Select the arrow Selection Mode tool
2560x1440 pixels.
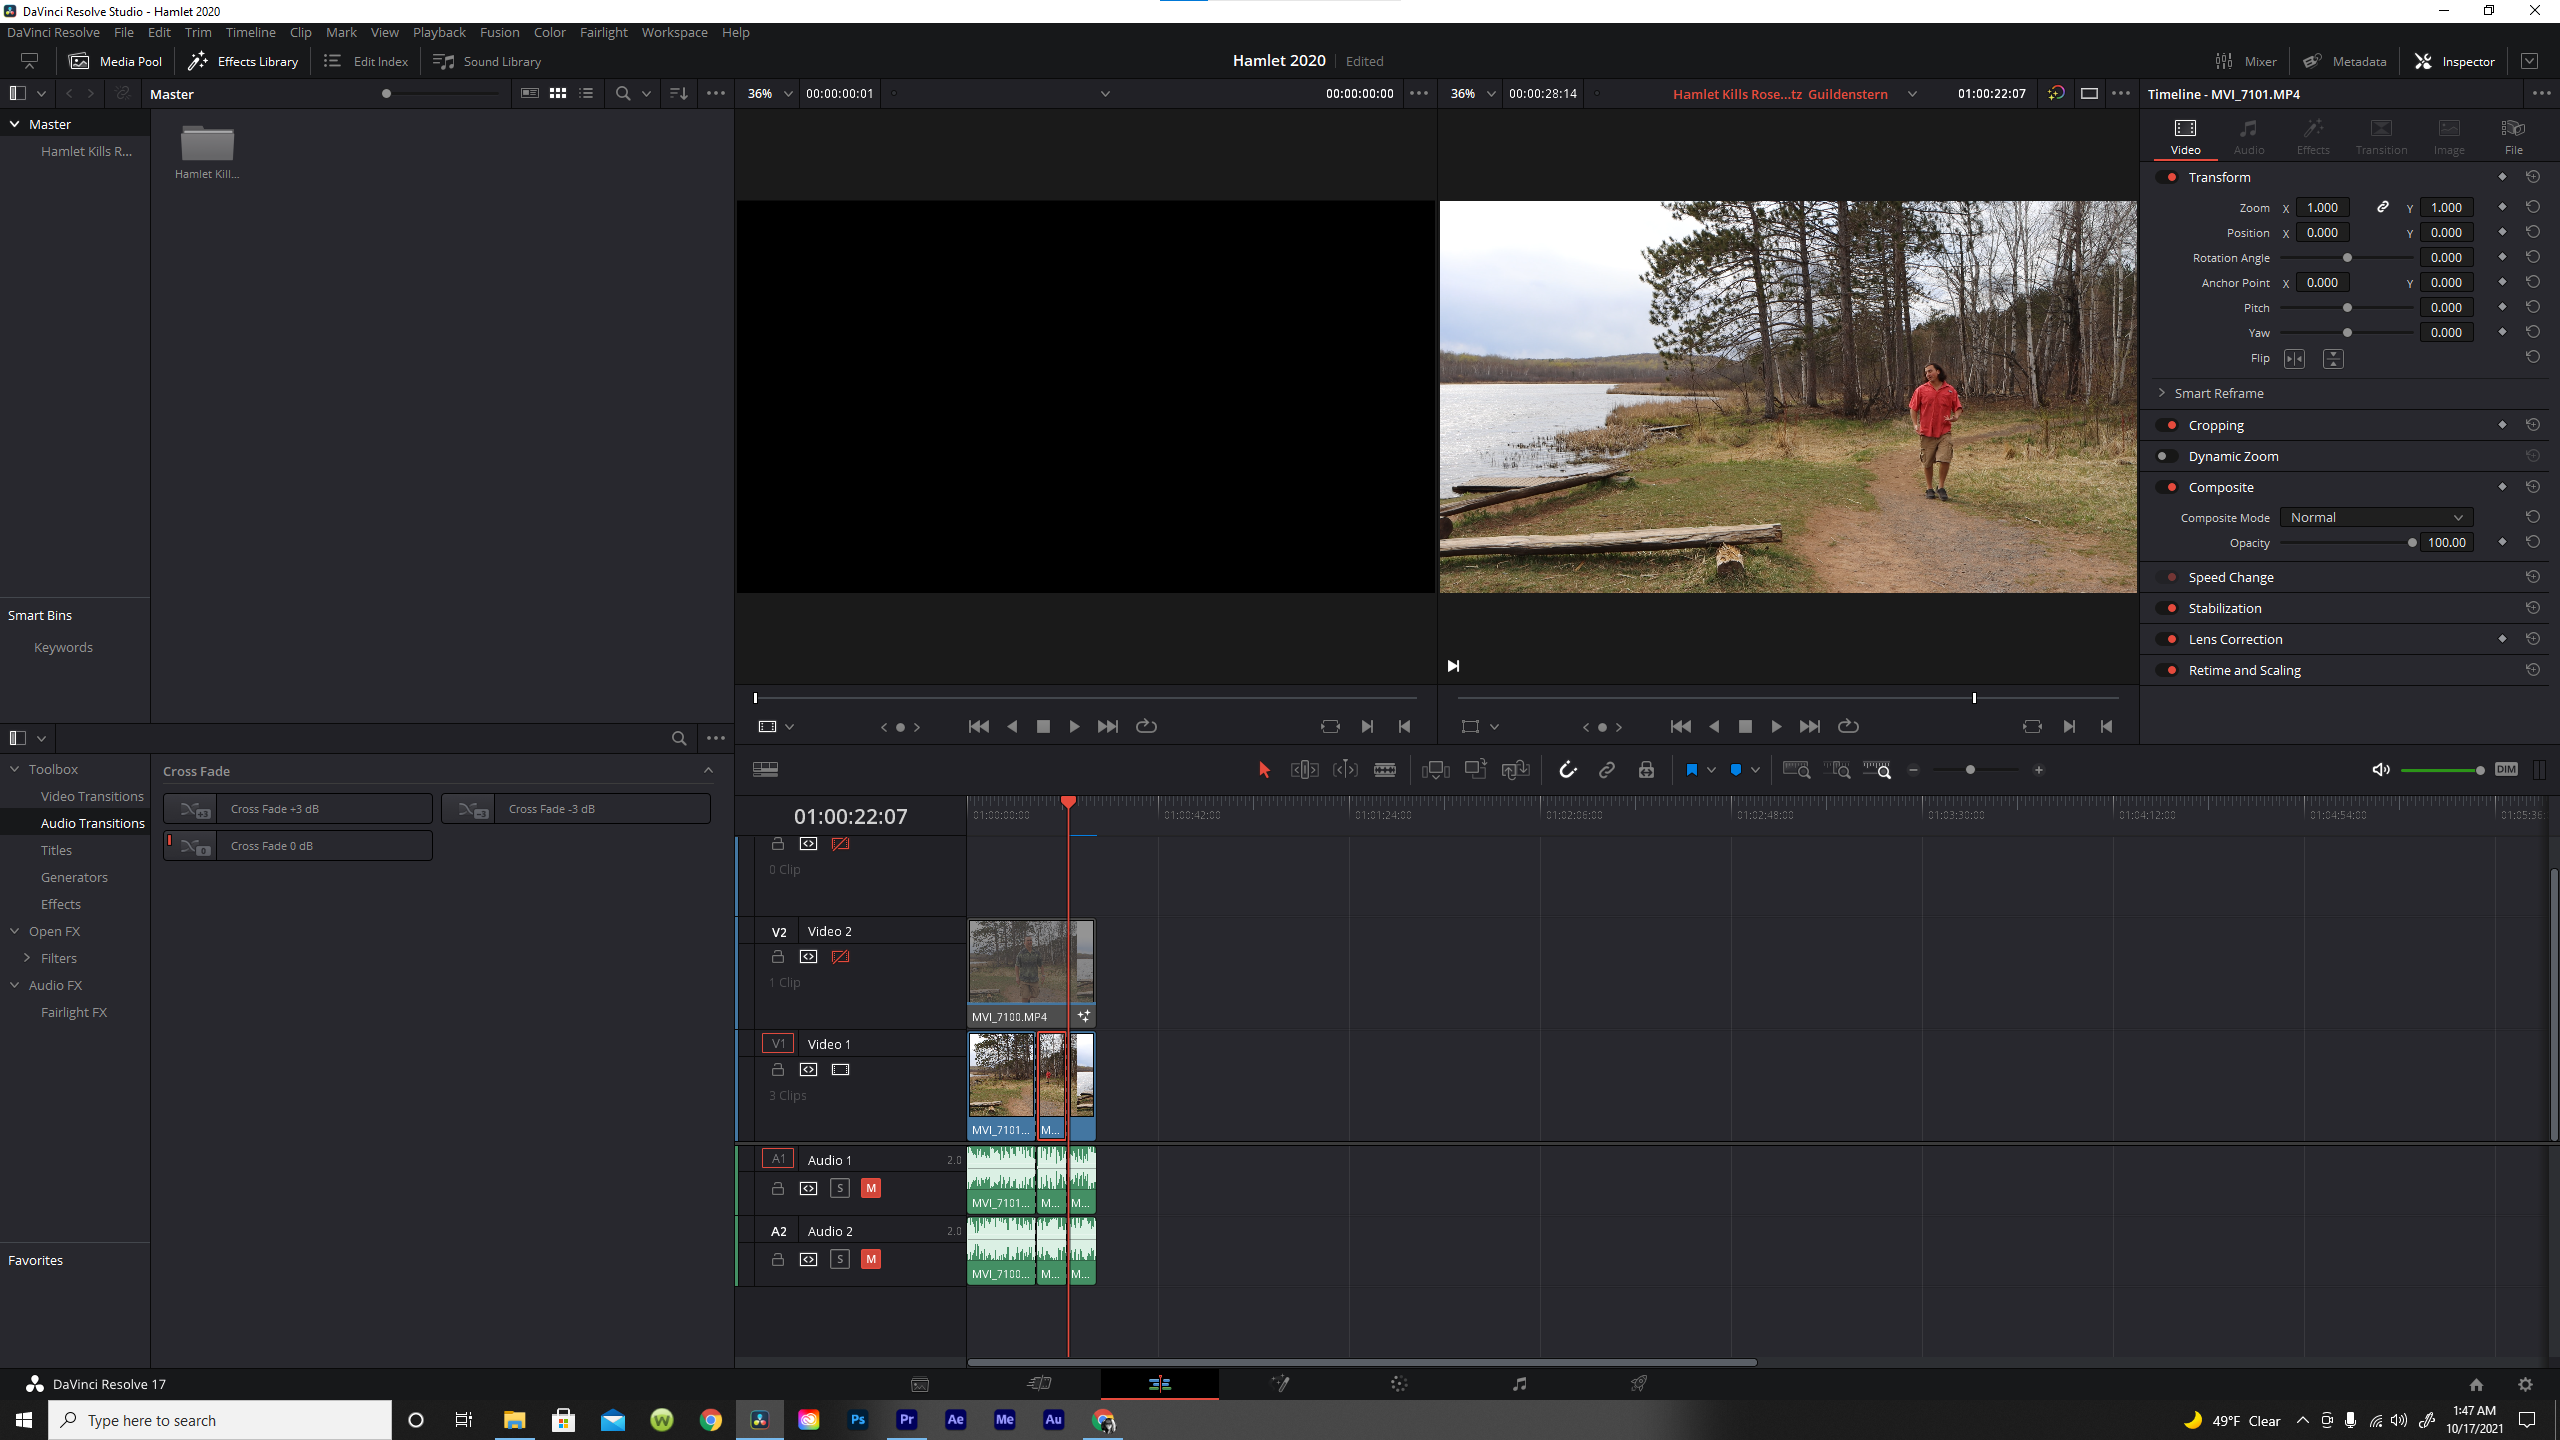coord(1264,769)
